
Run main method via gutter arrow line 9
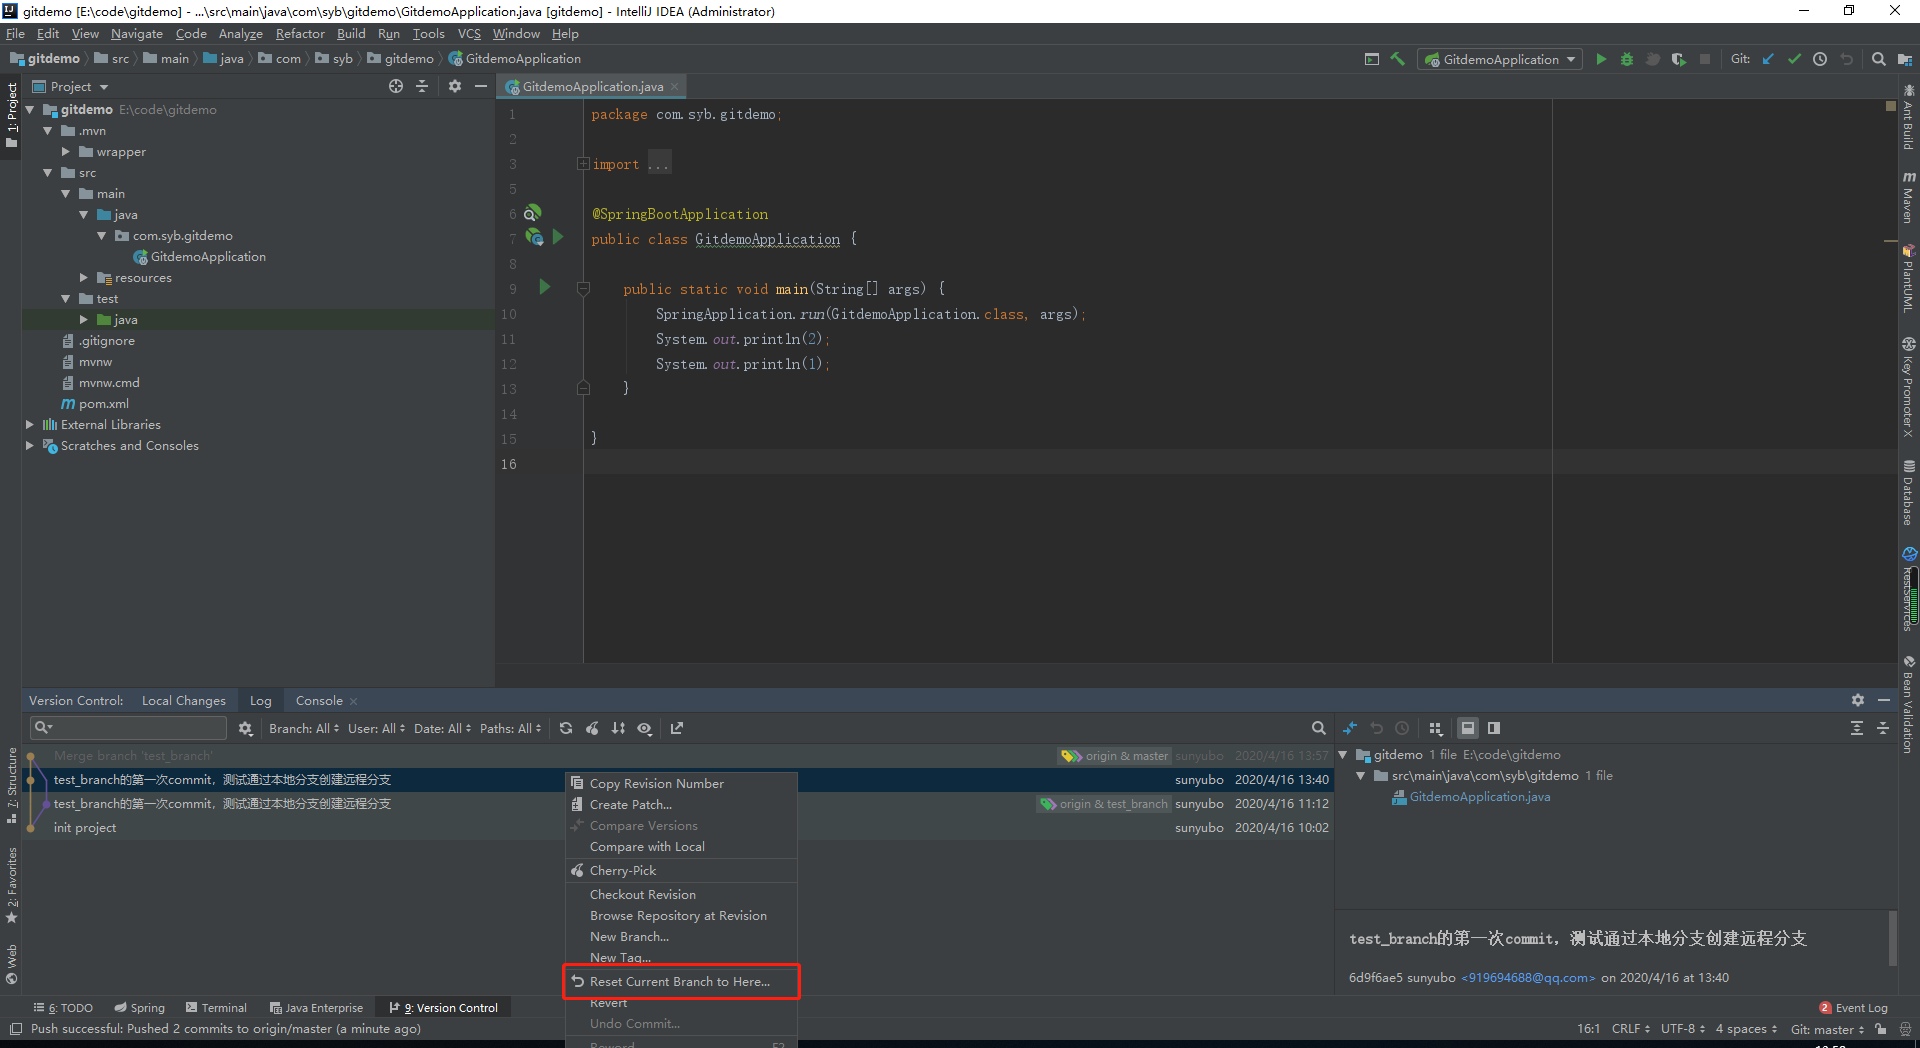(545, 287)
